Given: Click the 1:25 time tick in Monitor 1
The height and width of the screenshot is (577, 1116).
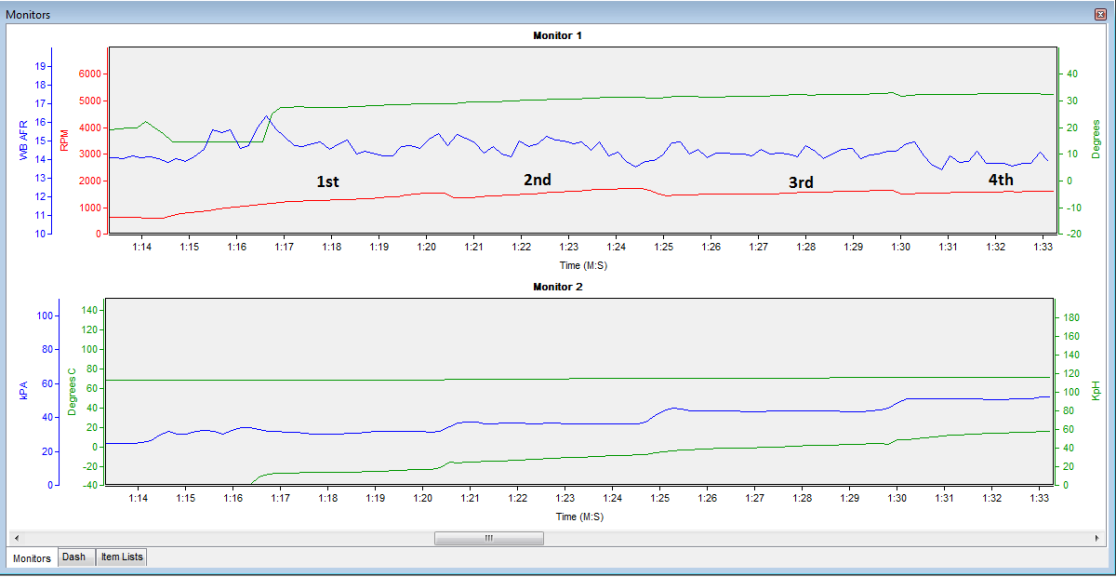Looking at the screenshot, I should 663,246.
